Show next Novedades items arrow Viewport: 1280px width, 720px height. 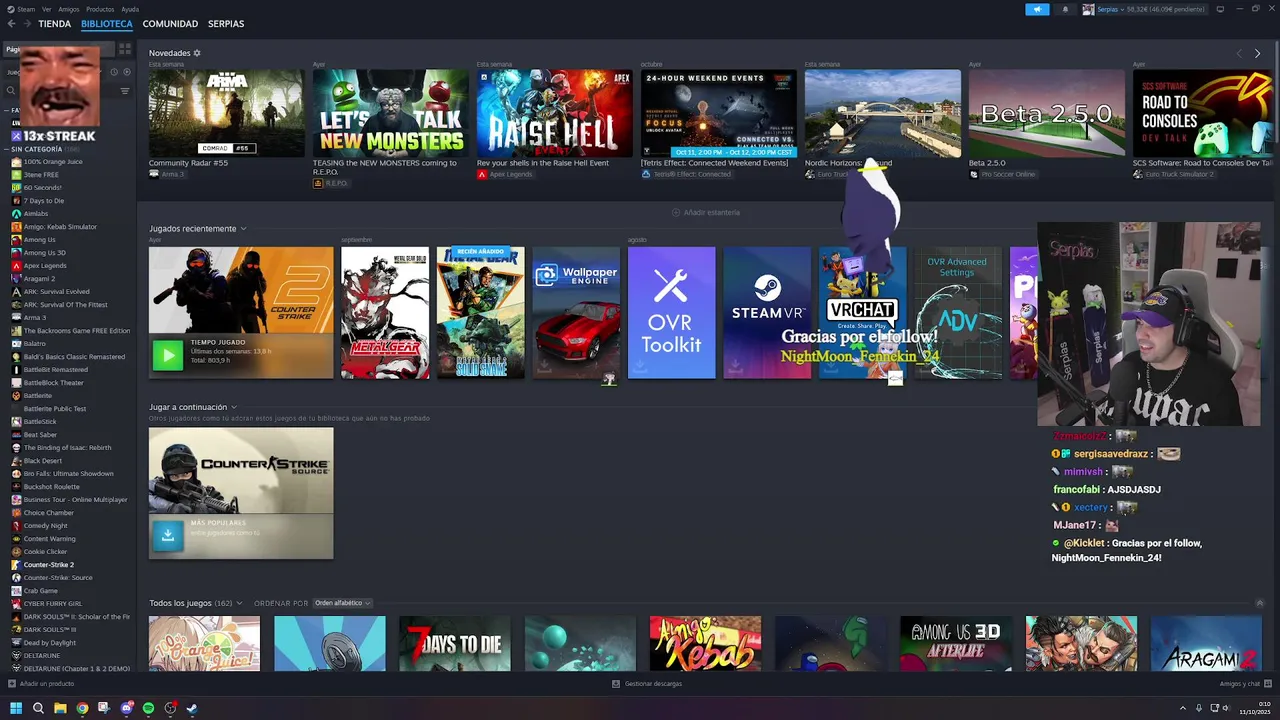point(1257,54)
